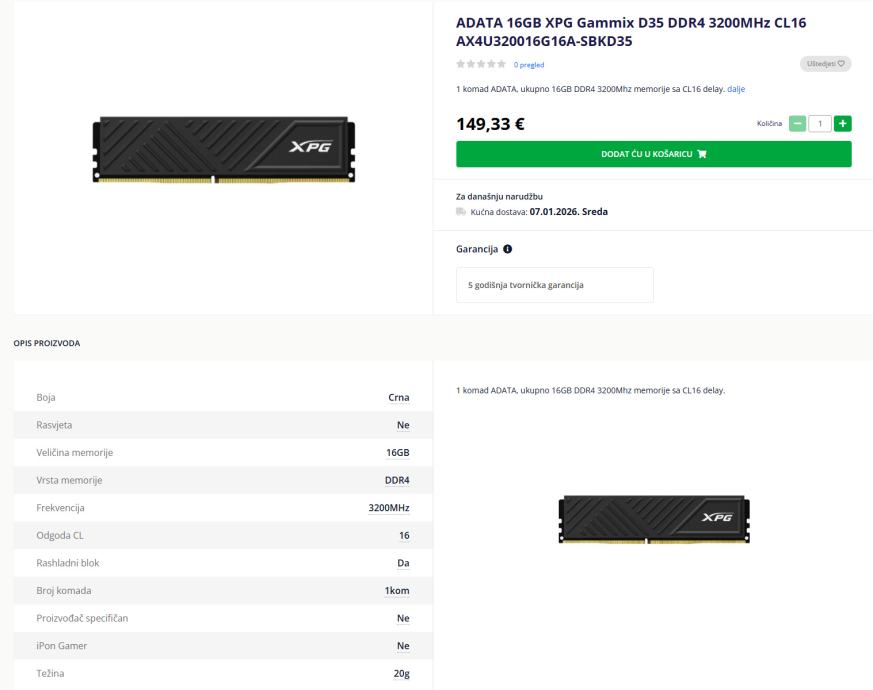This screenshot has width=873, height=690.
Task: Click the empty star rating row
Action: 480,65
